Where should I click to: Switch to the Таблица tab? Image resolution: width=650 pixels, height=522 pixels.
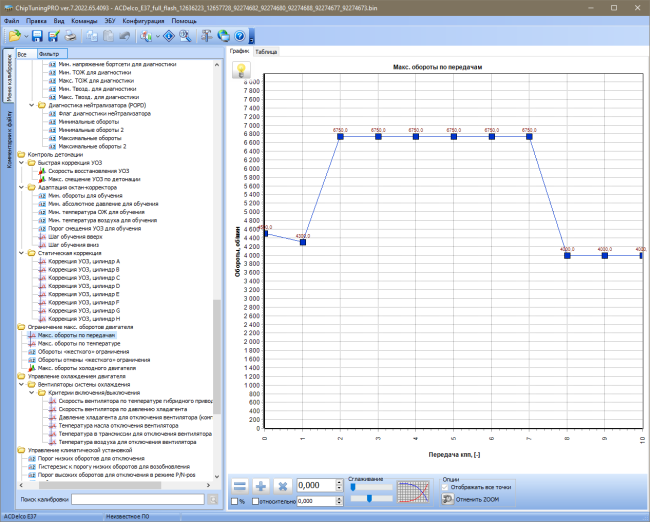coord(266,52)
